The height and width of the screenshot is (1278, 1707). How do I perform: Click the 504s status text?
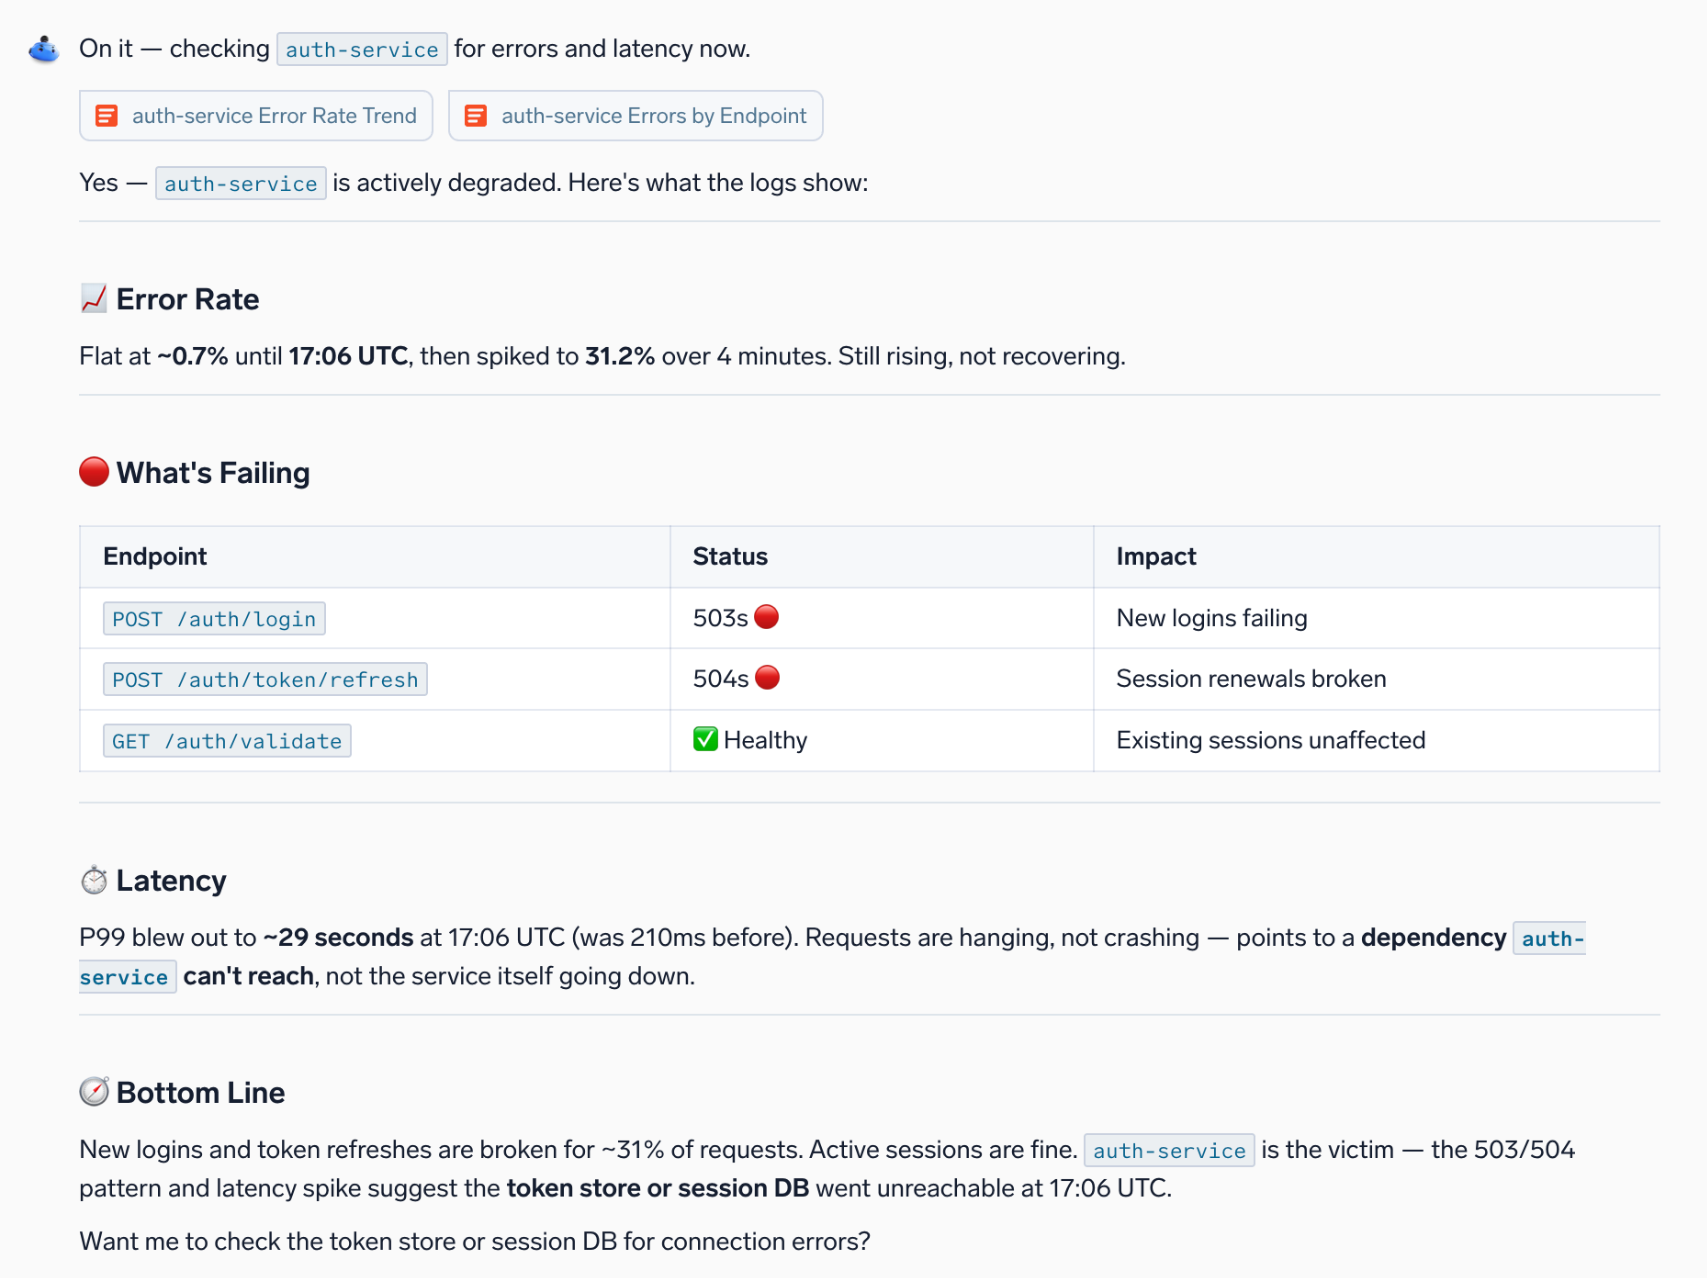(x=720, y=679)
